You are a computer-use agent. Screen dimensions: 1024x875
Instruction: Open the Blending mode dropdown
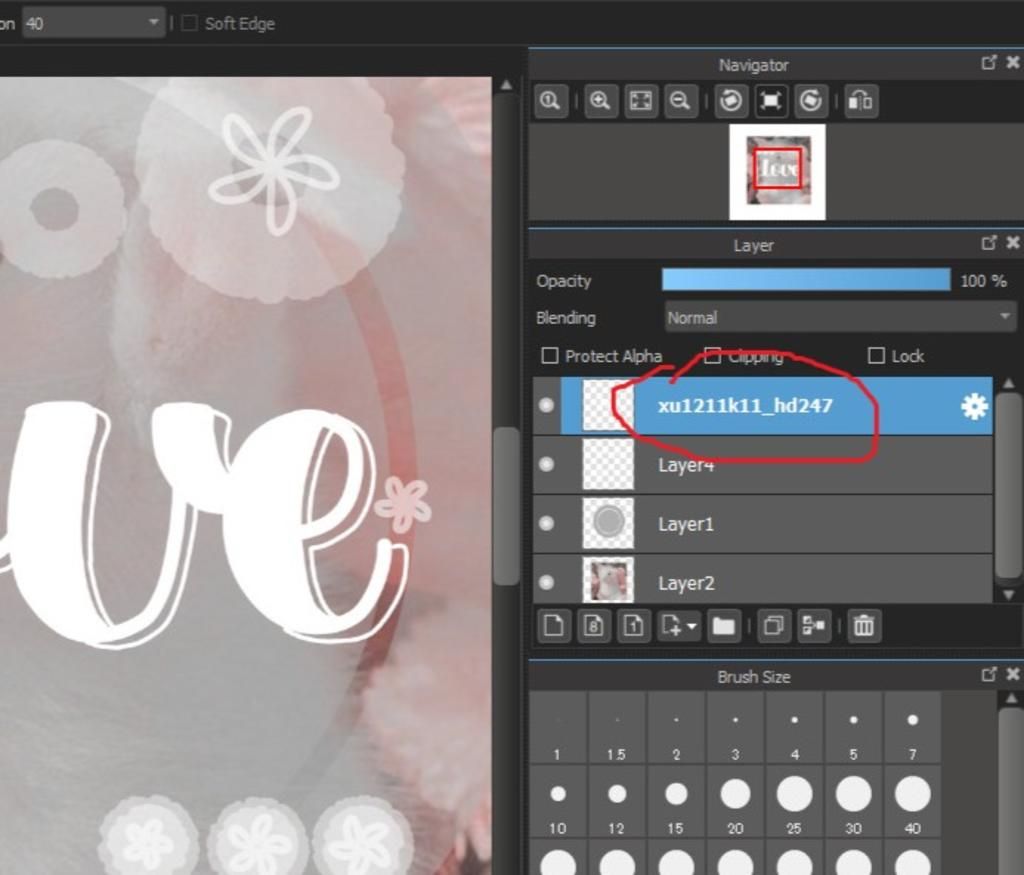click(840, 317)
